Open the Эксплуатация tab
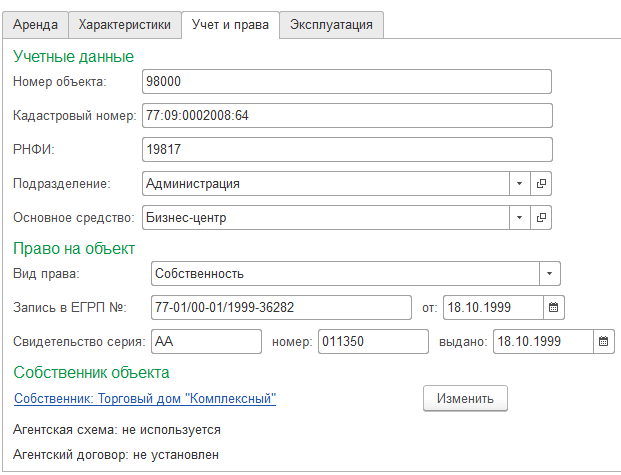Viewport: 621px width, 475px height. (331, 25)
